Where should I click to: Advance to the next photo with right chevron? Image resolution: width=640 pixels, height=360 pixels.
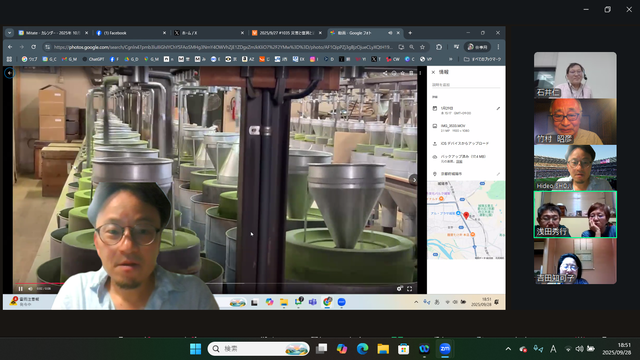(414, 180)
